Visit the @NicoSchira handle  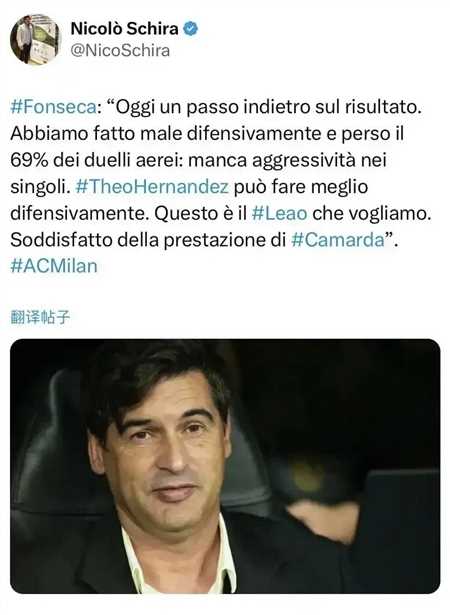(x=120, y=51)
